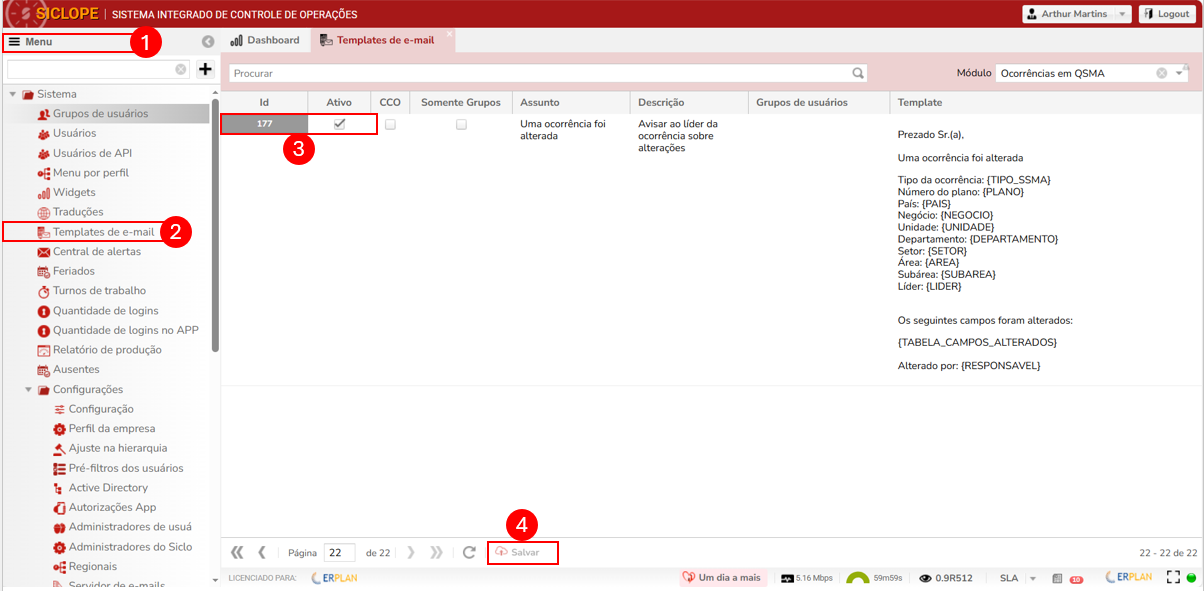This screenshot has width=1204, height=591.
Task: Click the plus icon beside menu search
Action: point(205,69)
